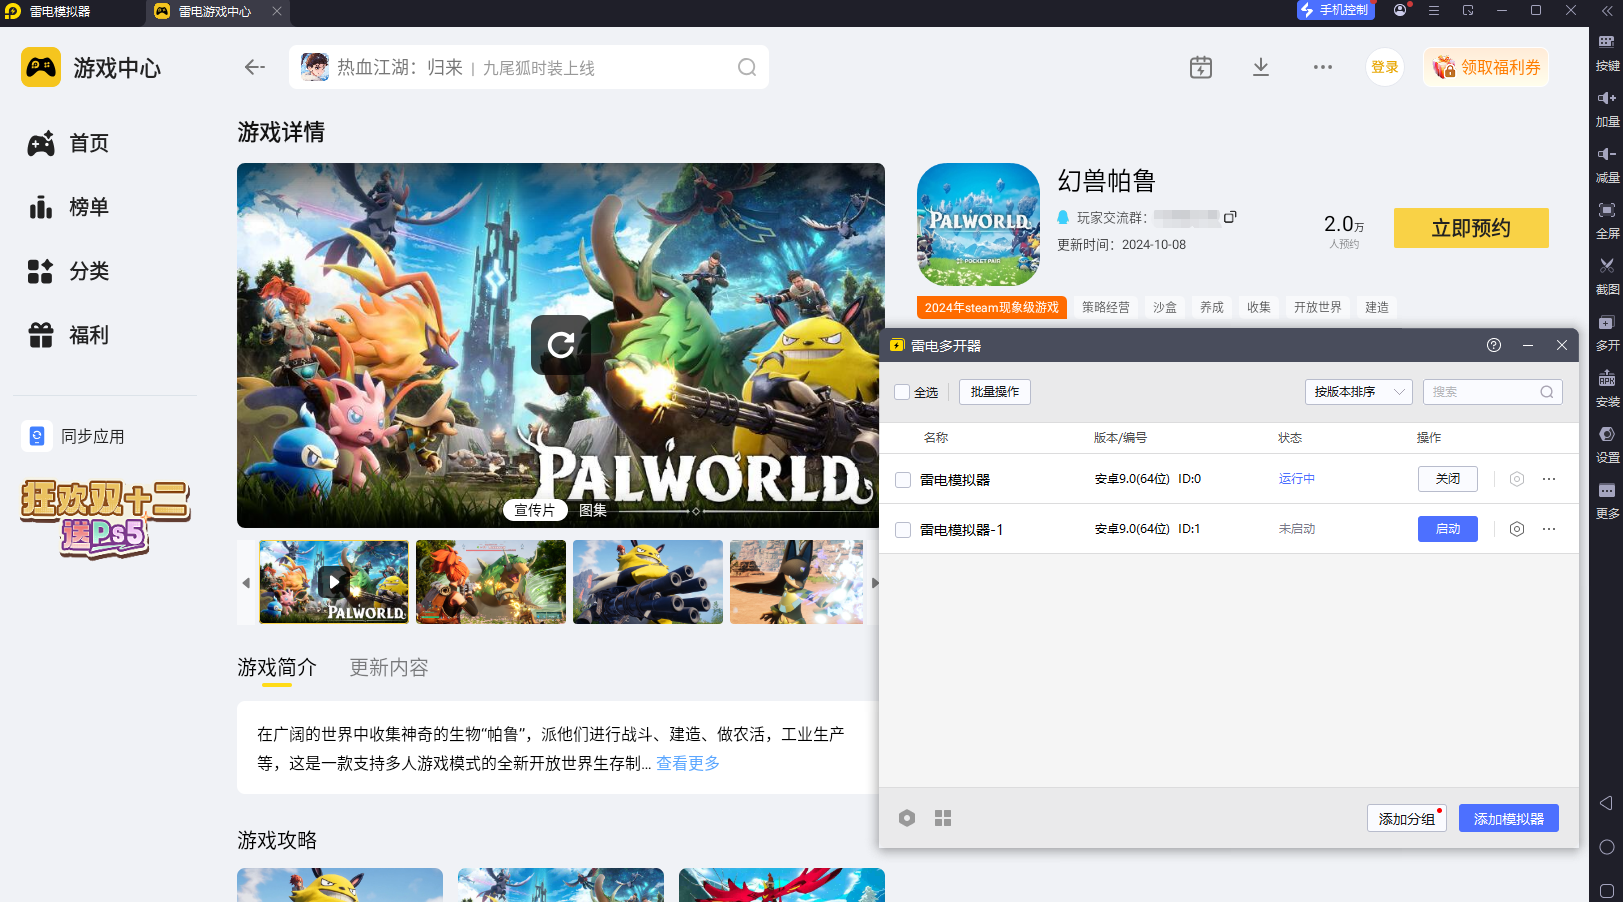Viewport: 1623px width, 902px height.
Task: Check the box for 雷电模拟器 row
Action: [903, 480]
